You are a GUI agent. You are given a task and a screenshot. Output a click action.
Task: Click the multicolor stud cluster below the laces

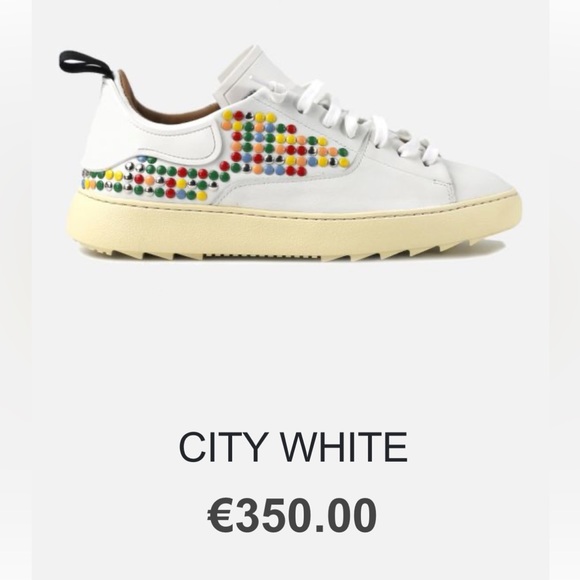pos(283,144)
